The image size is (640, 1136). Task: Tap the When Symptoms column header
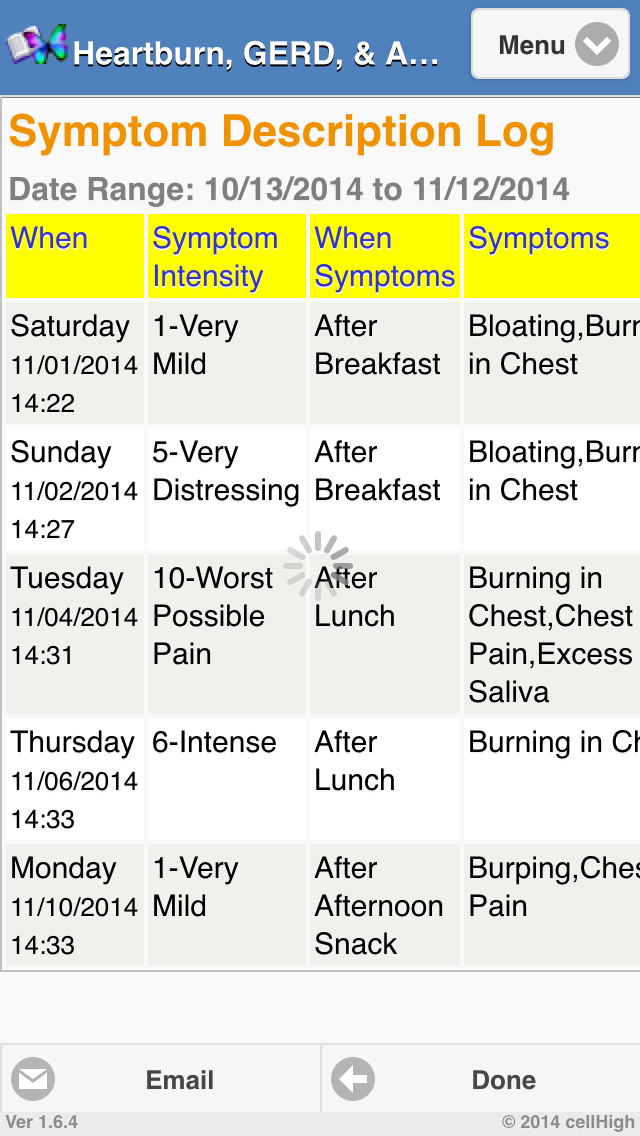click(384, 256)
